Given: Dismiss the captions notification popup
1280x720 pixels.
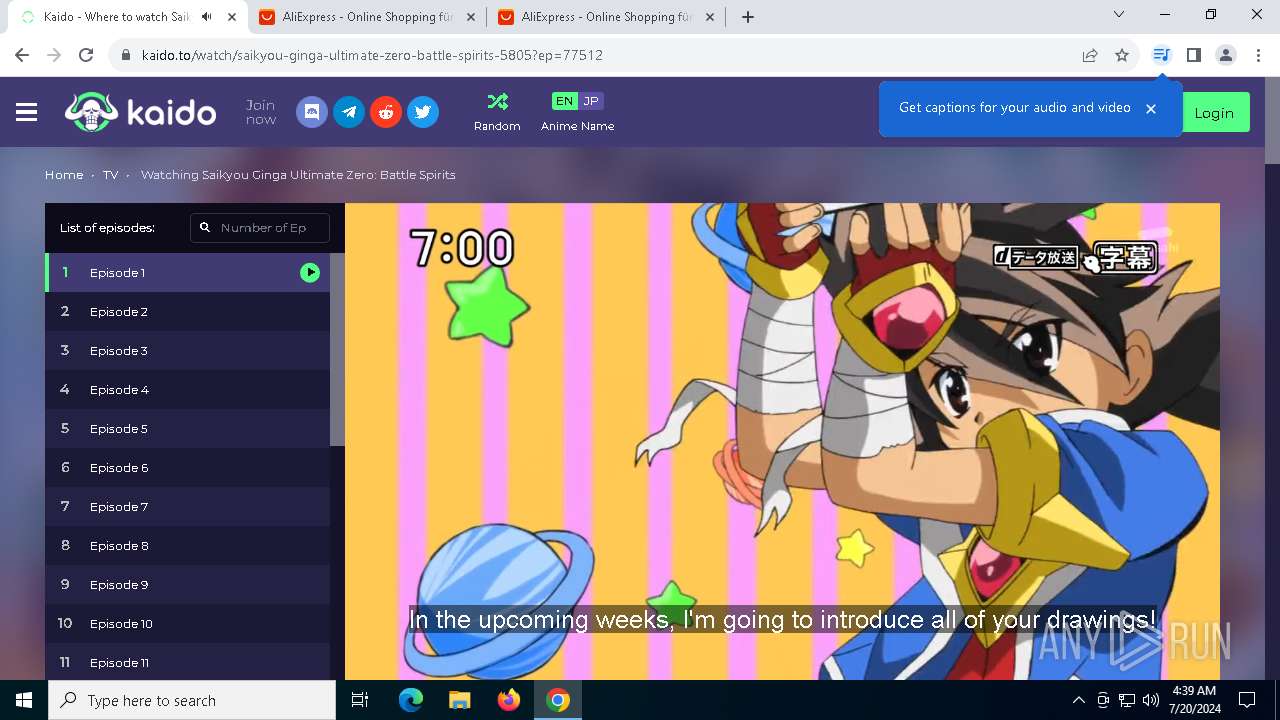Looking at the screenshot, I should tap(1151, 108).
